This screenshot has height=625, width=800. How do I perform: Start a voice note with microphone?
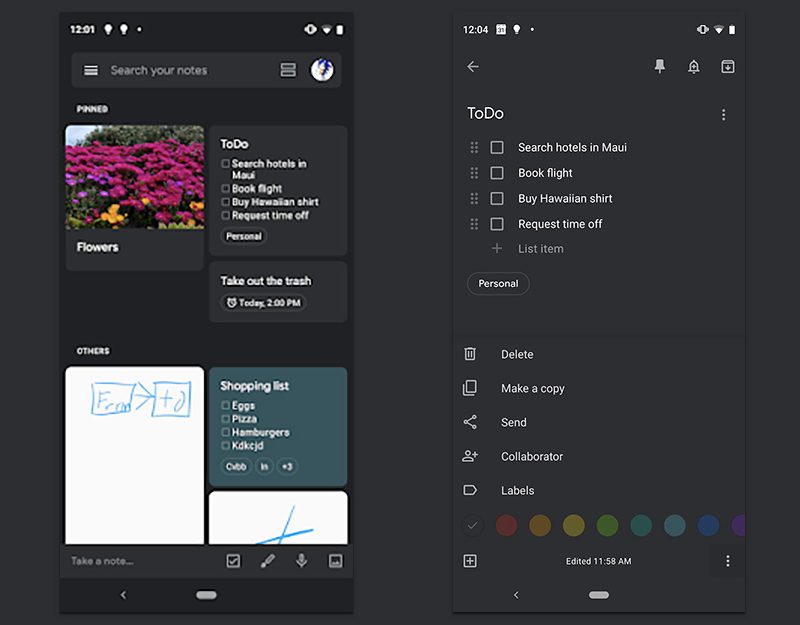[x=301, y=561]
